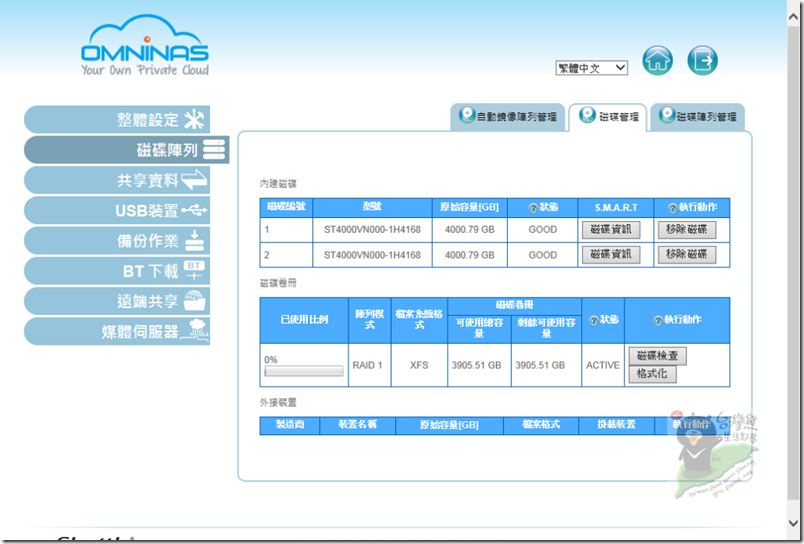Image resolution: width=804 pixels, height=544 pixels.
Task: Click the 格式化 button
Action: [x=652, y=374]
